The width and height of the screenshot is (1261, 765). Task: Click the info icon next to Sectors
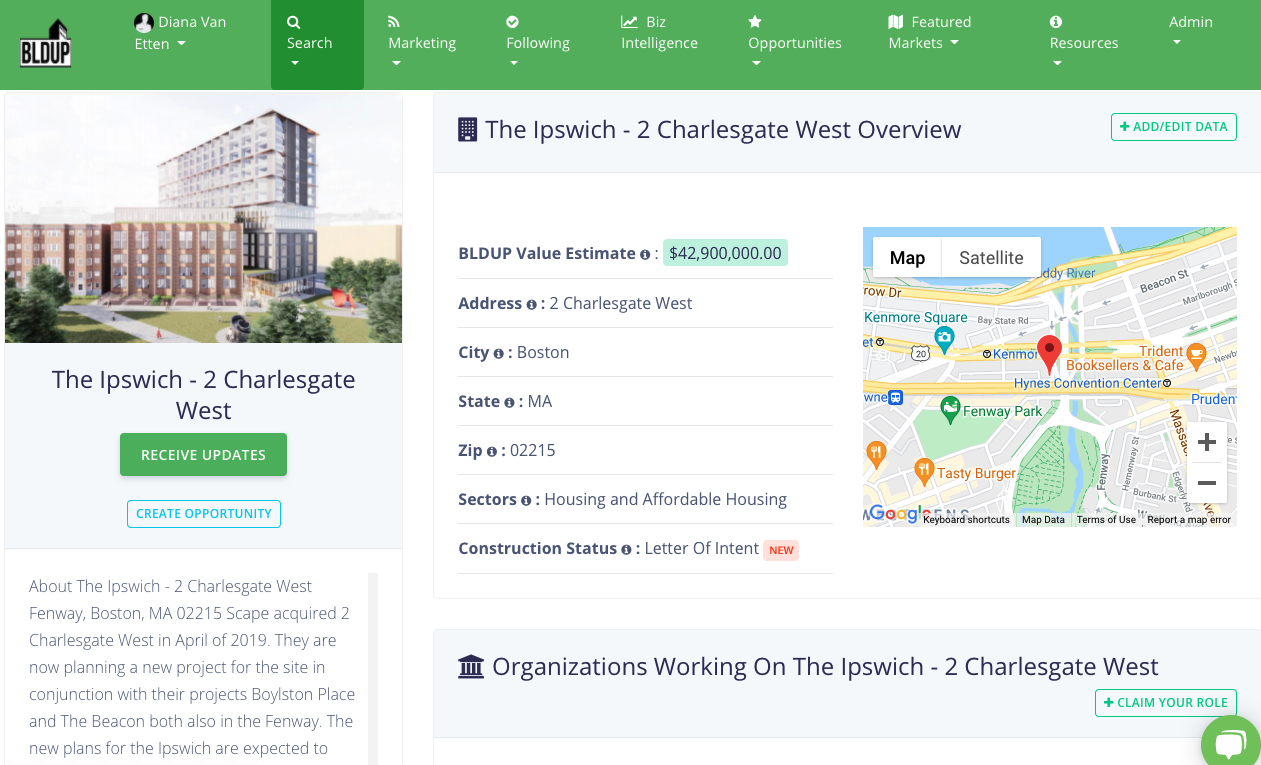tap(526, 501)
